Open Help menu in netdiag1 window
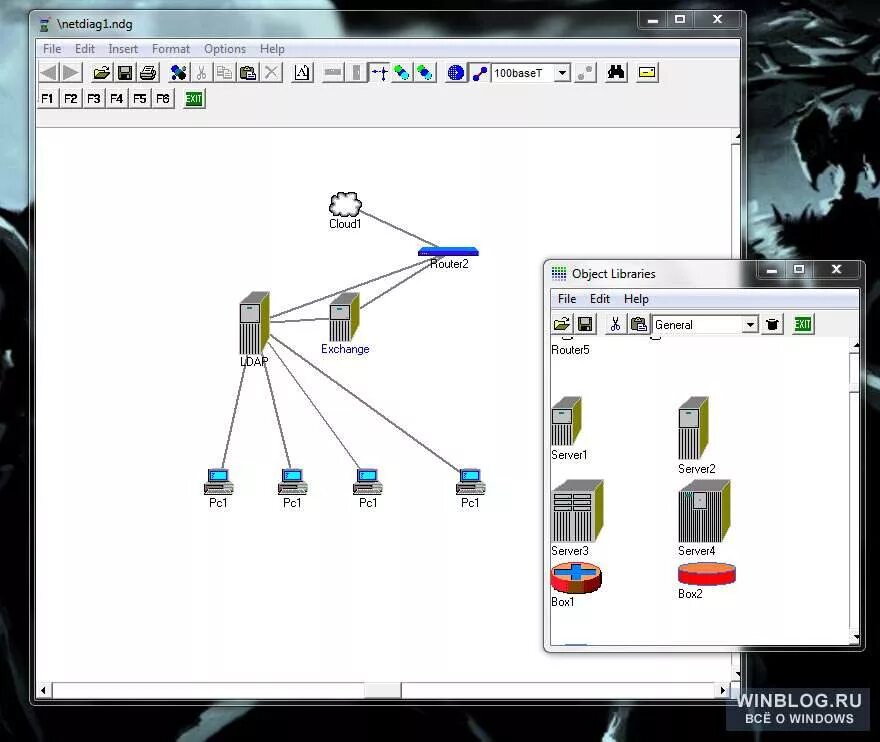Image resolution: width=880 pixels, height=742 pixels. (x=272, y=49)
